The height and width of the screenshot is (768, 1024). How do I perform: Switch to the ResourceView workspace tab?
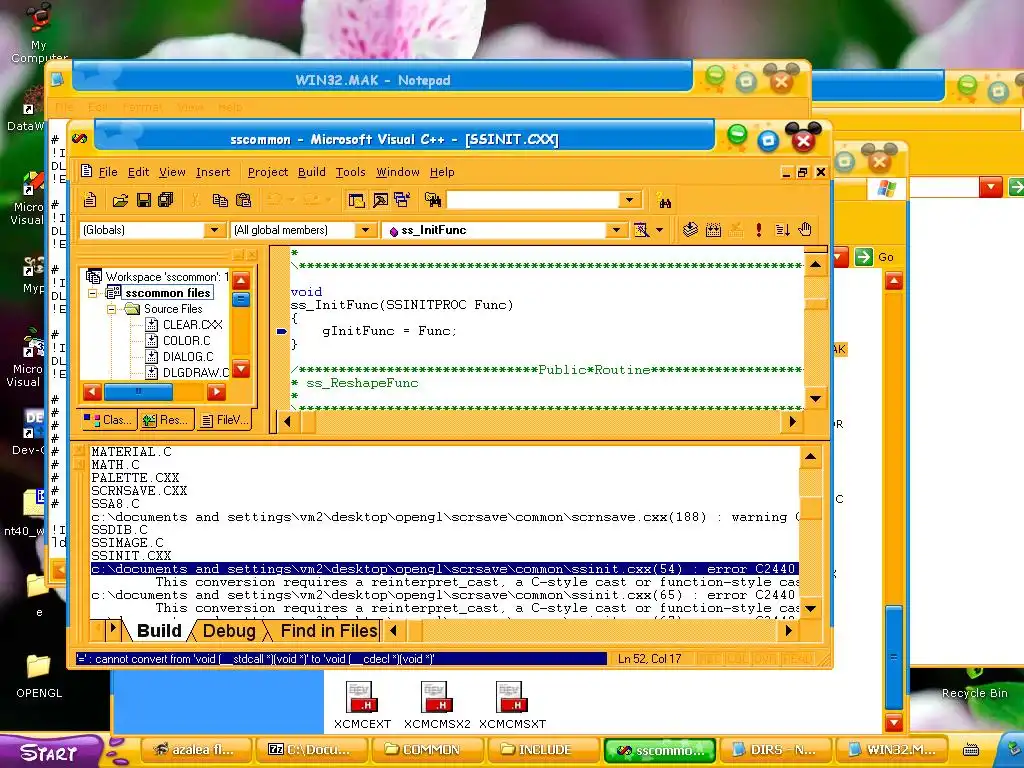(167, 420)
